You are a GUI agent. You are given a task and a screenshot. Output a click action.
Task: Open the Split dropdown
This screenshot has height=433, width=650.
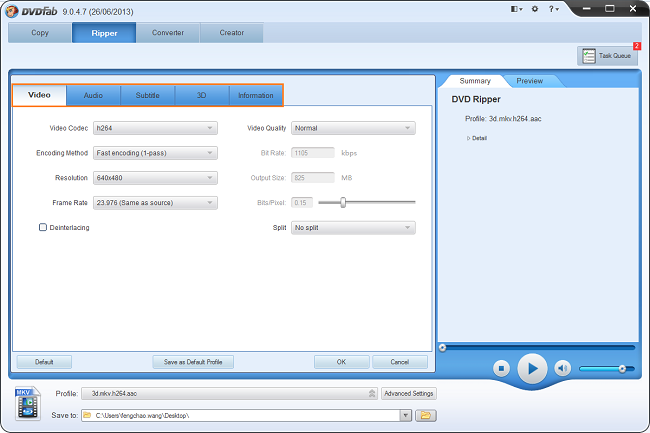(353, 227)
